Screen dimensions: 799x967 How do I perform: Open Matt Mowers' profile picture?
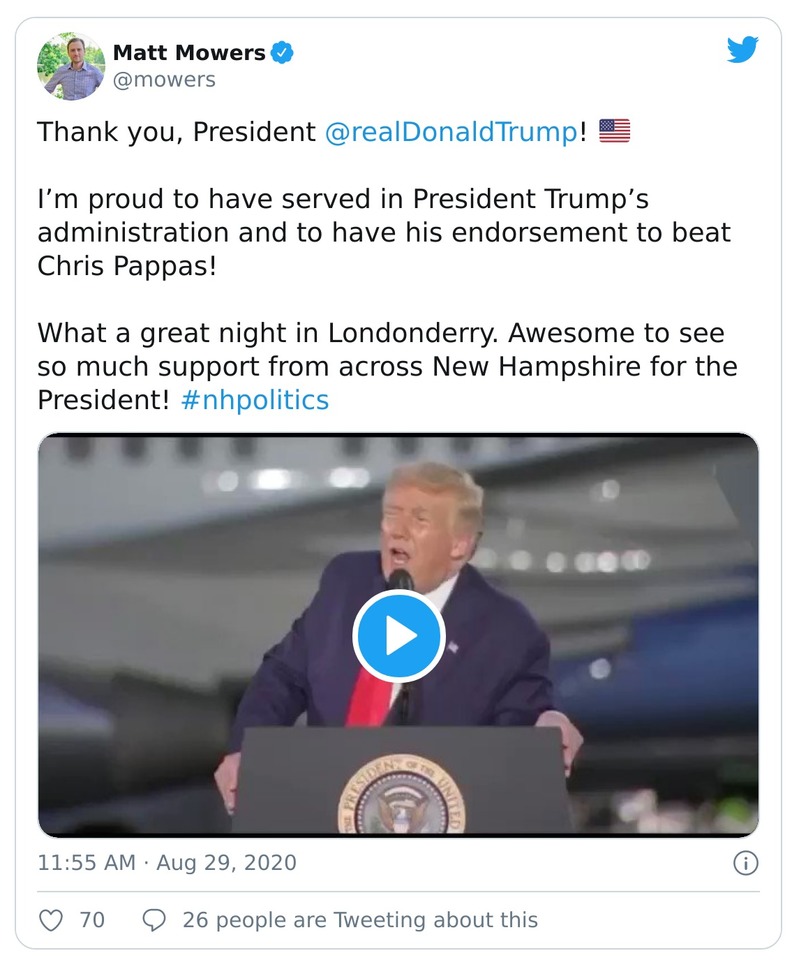pyautogui.click(x=70, y=62)
